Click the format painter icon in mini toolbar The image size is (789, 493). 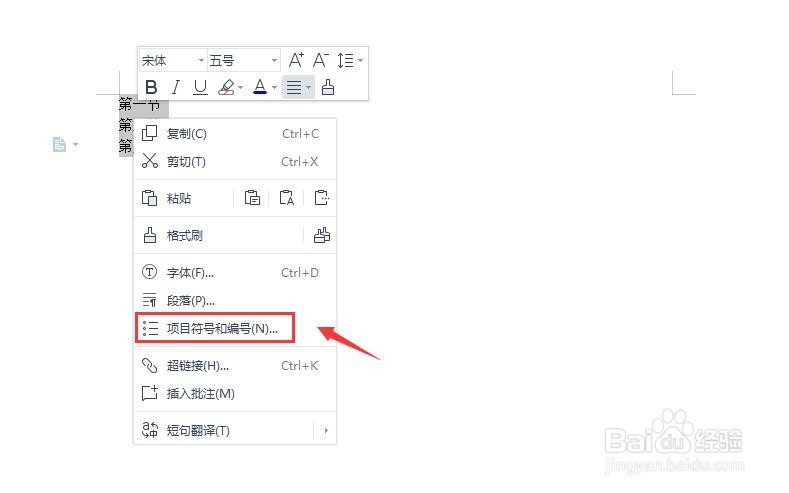click(x=328, y=88)
